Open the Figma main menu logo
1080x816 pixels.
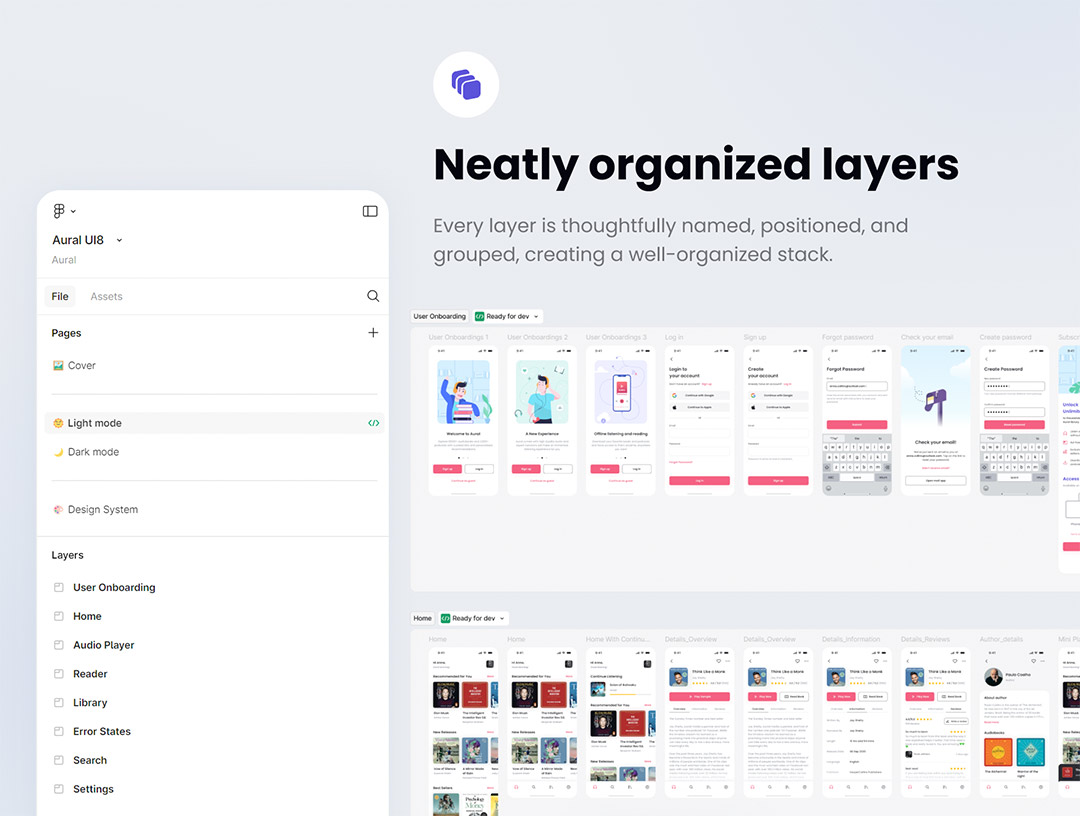point(60,211)
